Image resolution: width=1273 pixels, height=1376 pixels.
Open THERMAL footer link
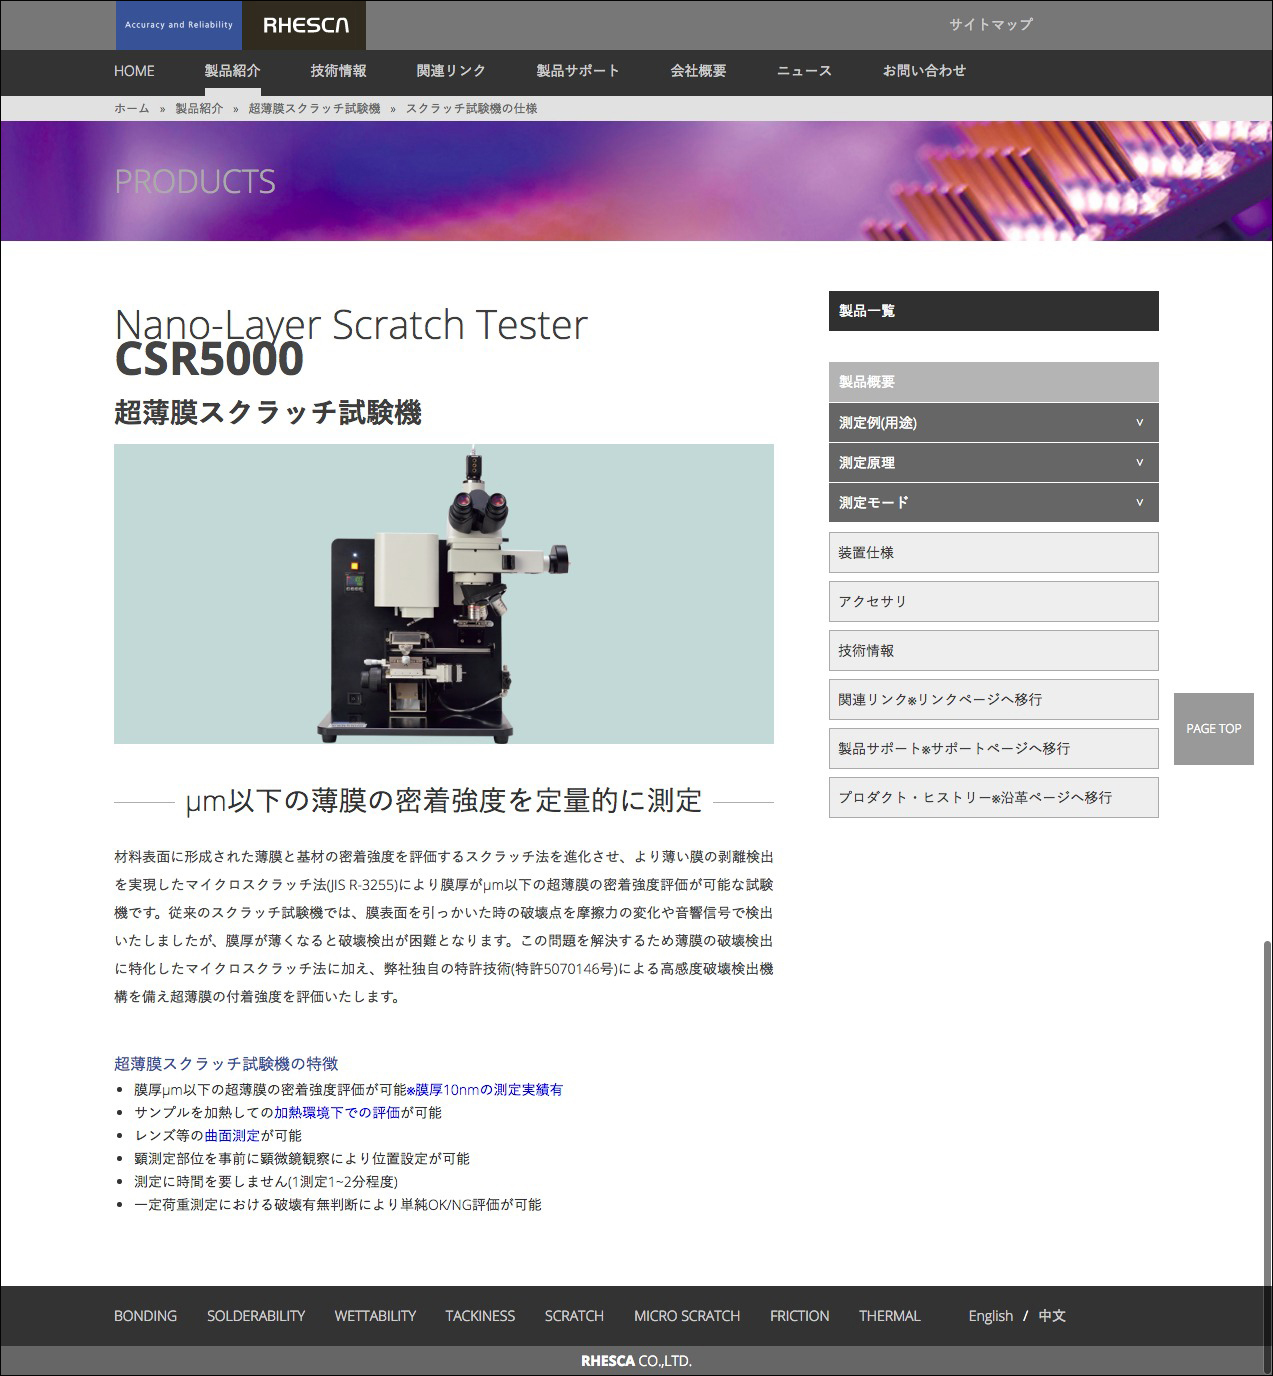[889, 1316]
